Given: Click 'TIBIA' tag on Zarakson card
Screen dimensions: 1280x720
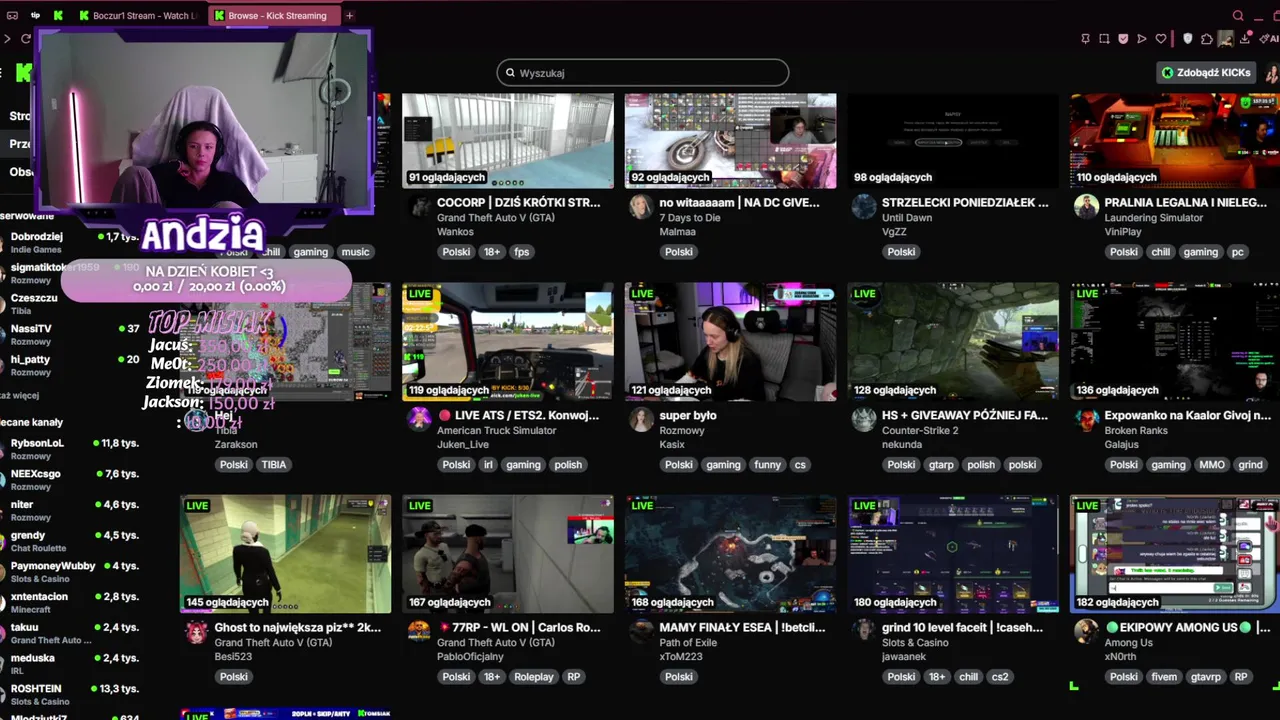Looking at the screenshot, I should (x=274, y=465).
